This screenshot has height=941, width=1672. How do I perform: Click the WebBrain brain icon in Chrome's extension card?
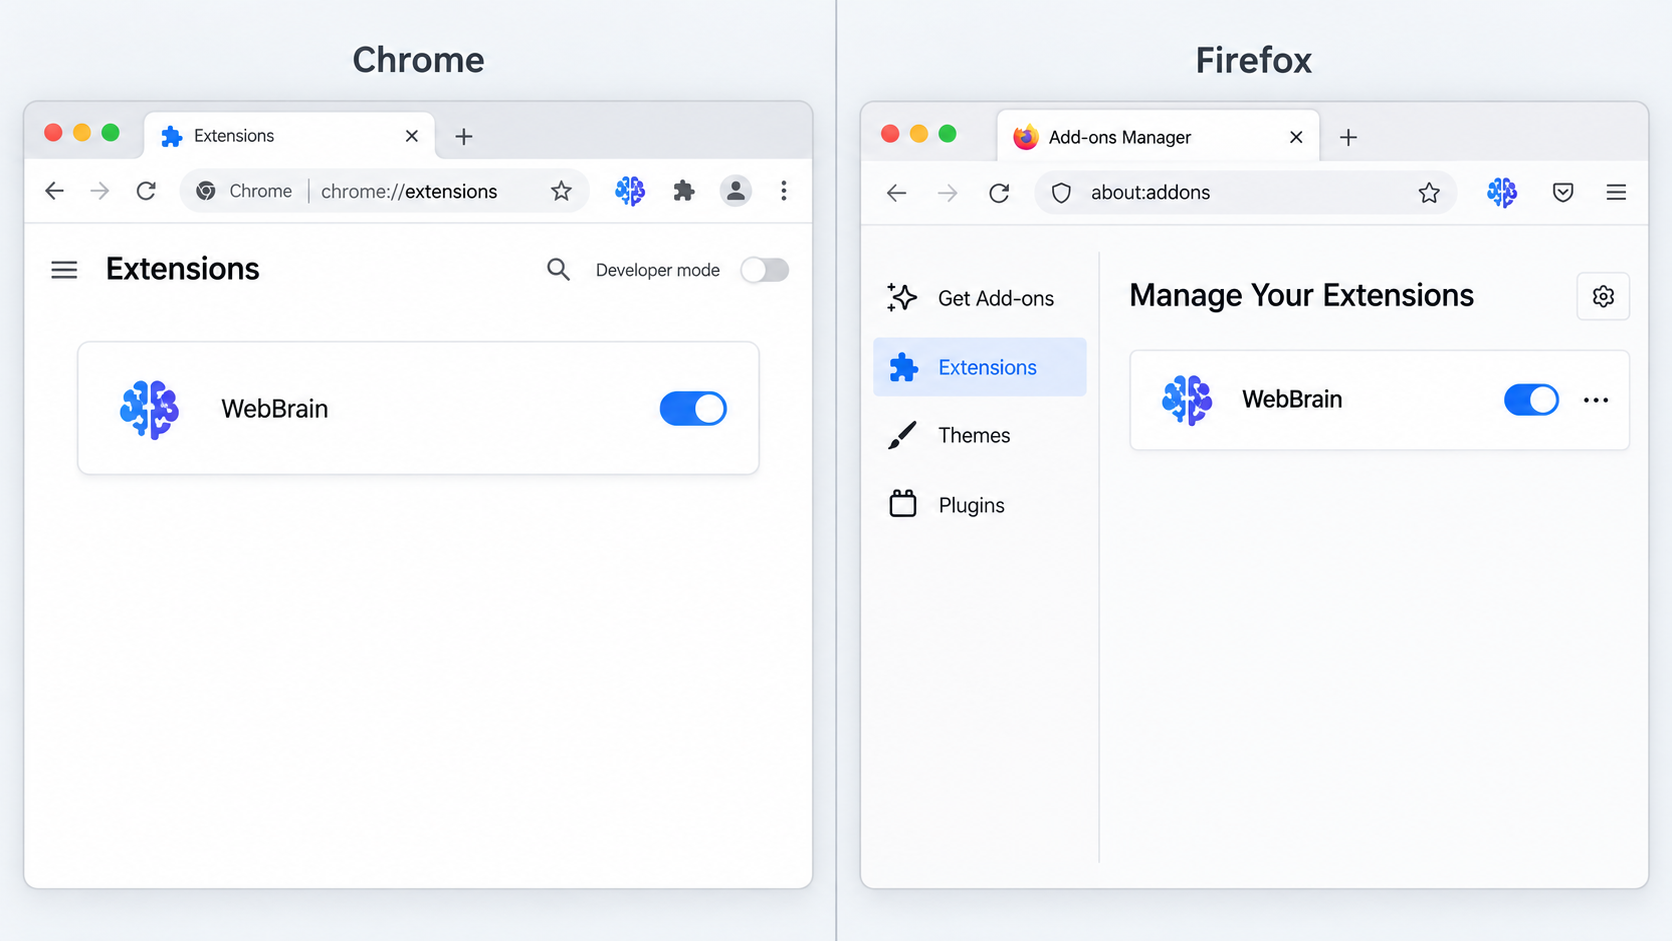(x=150, y=409)
